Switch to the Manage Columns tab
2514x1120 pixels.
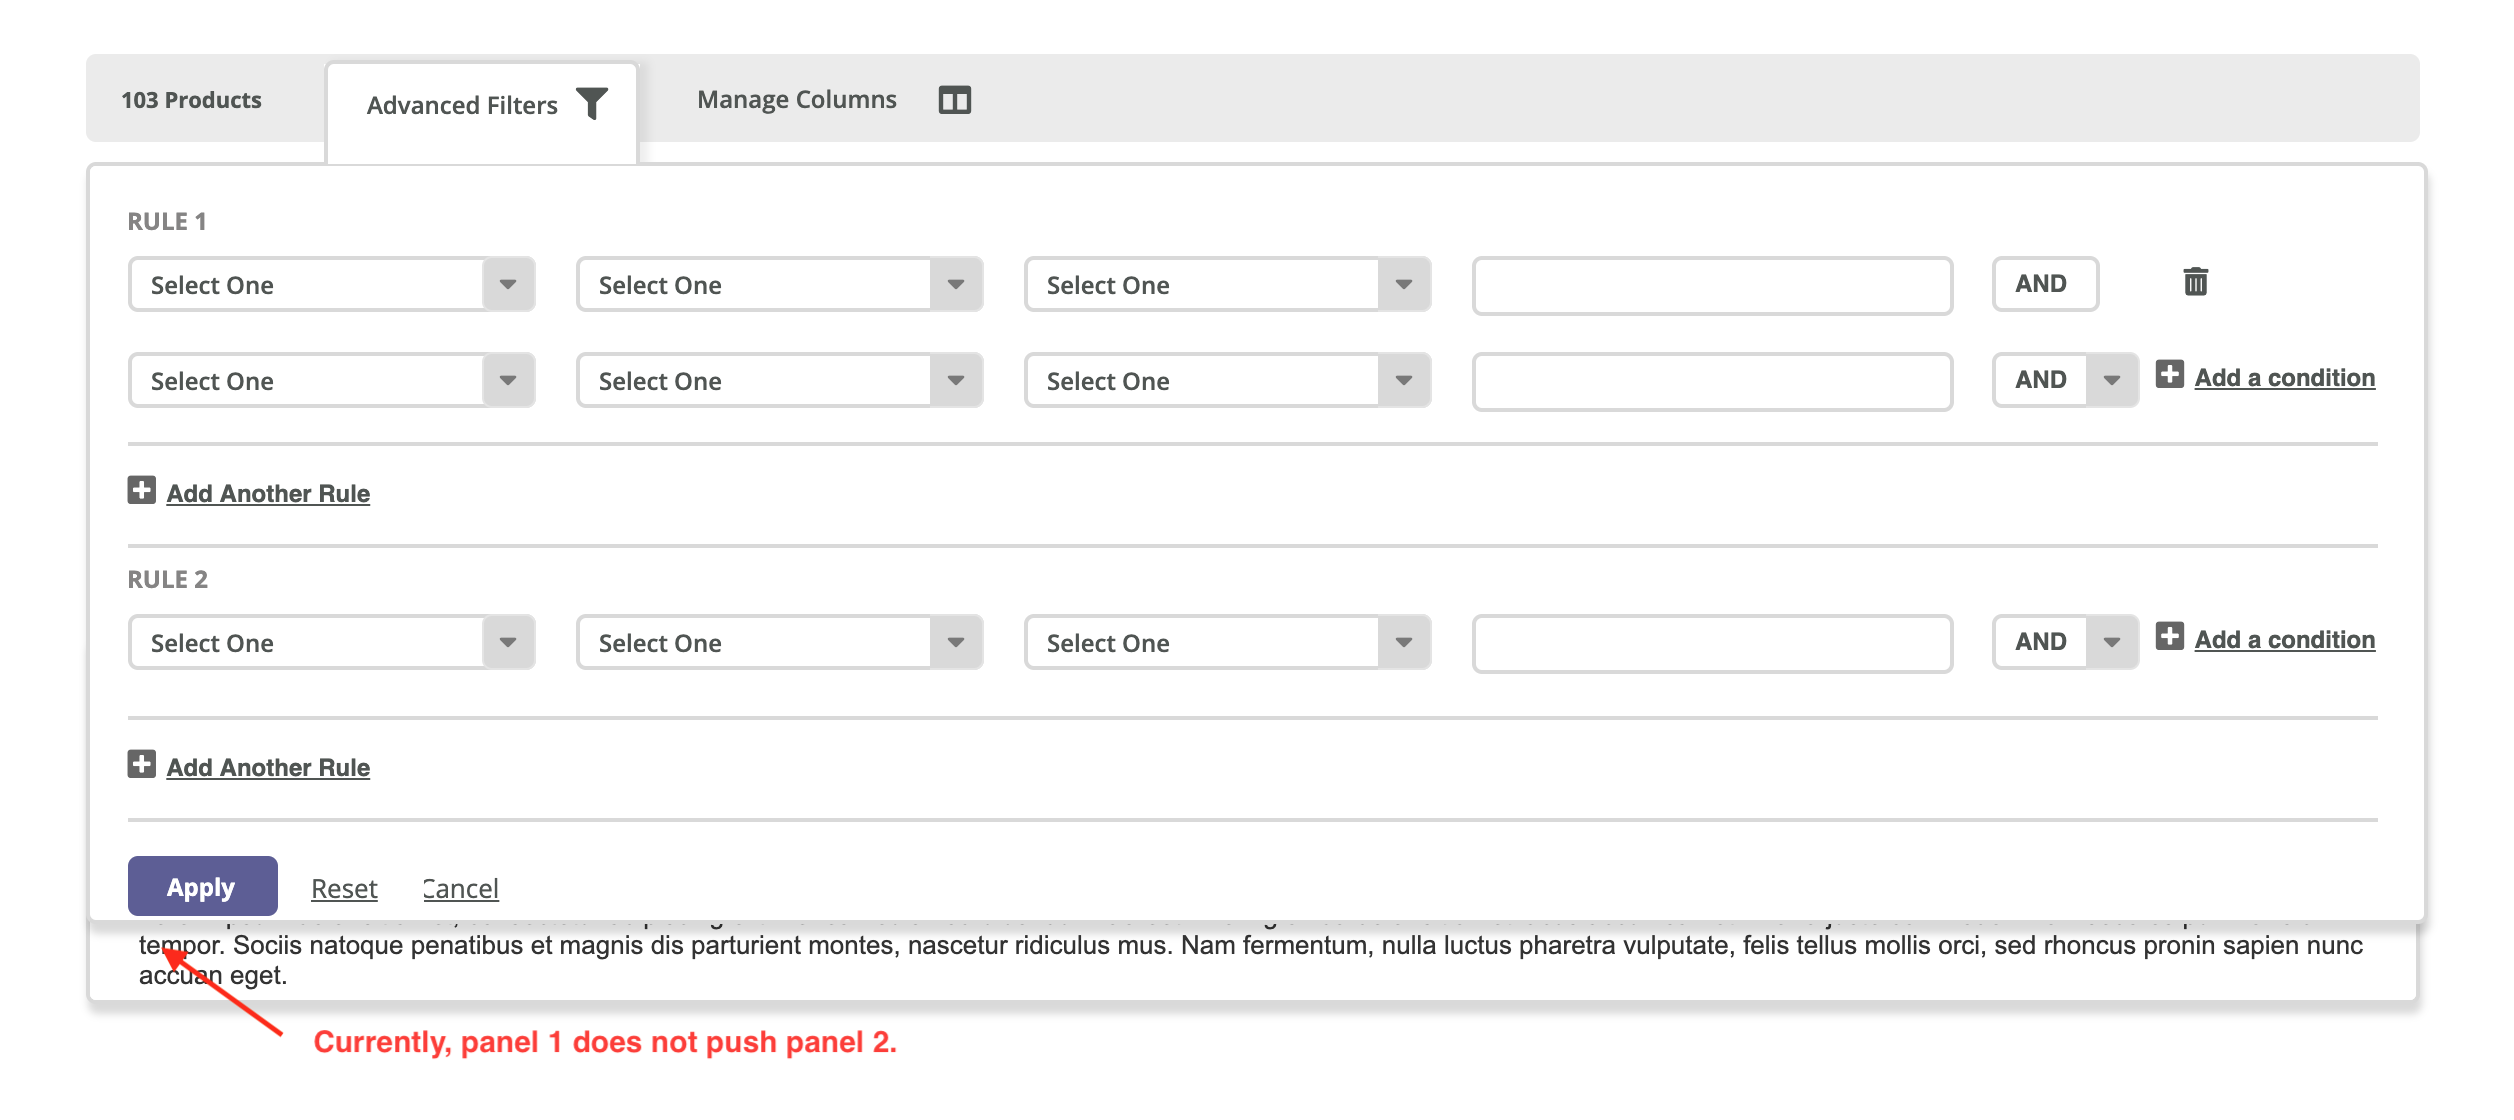tap(798, 100)
